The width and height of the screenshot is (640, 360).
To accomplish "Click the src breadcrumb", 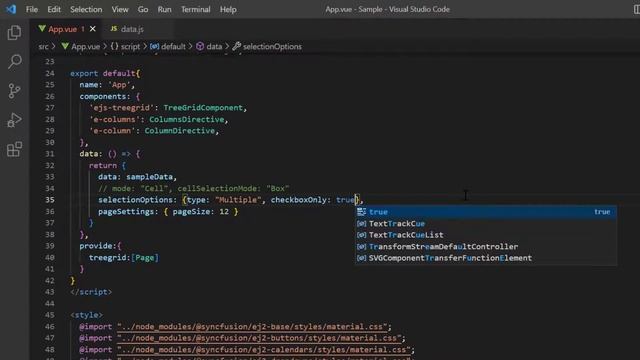I will point(43,47).
